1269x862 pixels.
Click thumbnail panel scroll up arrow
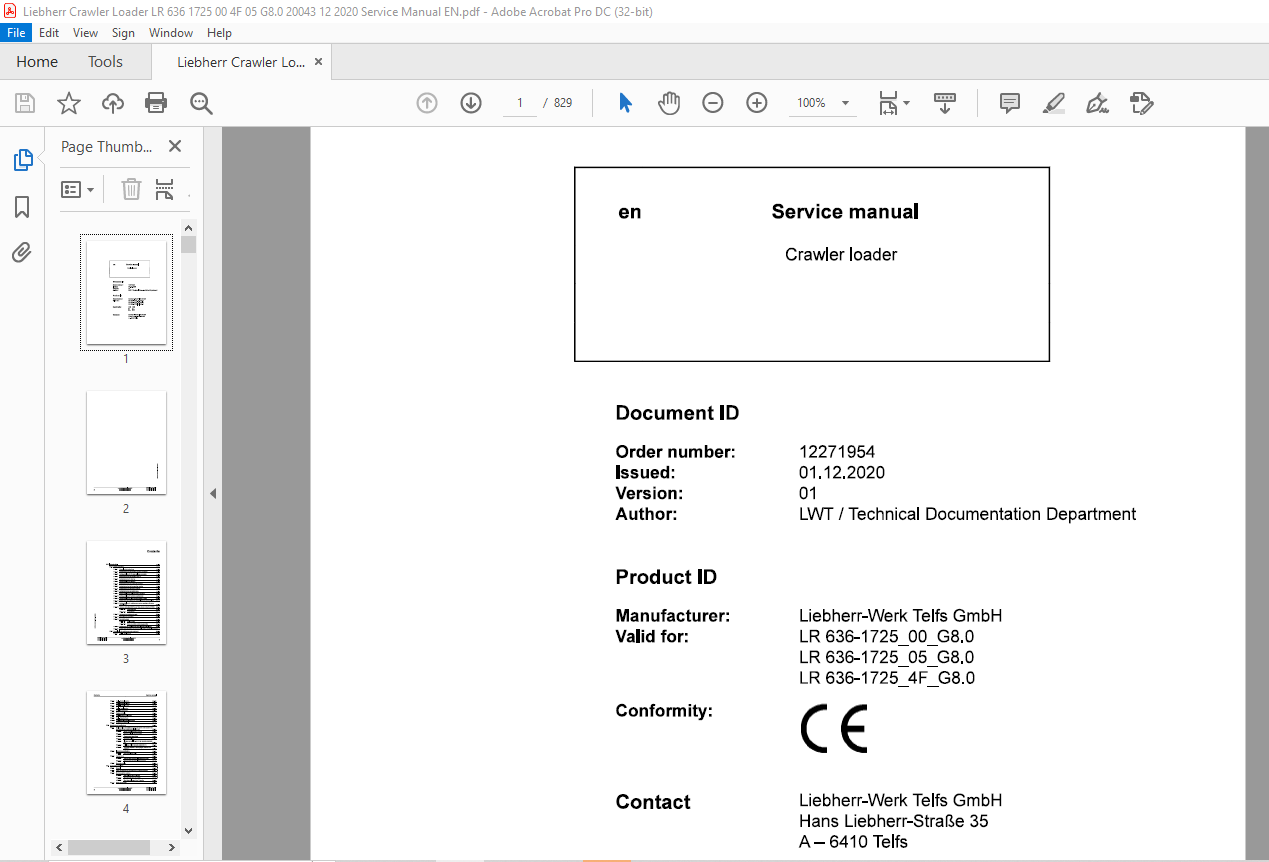(189, 227)
